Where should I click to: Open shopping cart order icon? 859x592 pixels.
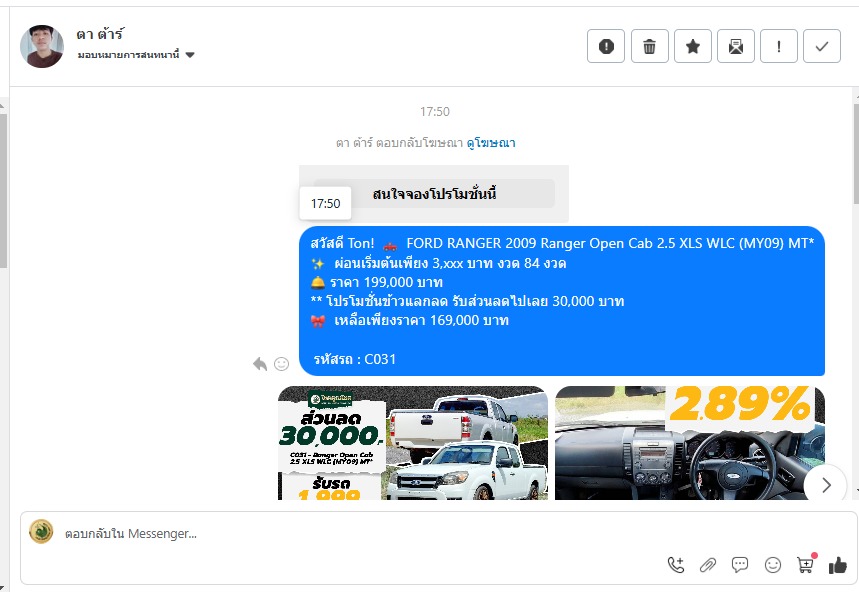805,565
